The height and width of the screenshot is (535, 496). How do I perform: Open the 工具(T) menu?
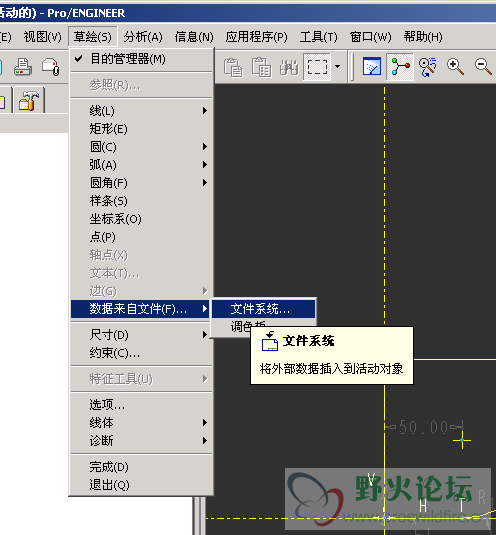318,37
